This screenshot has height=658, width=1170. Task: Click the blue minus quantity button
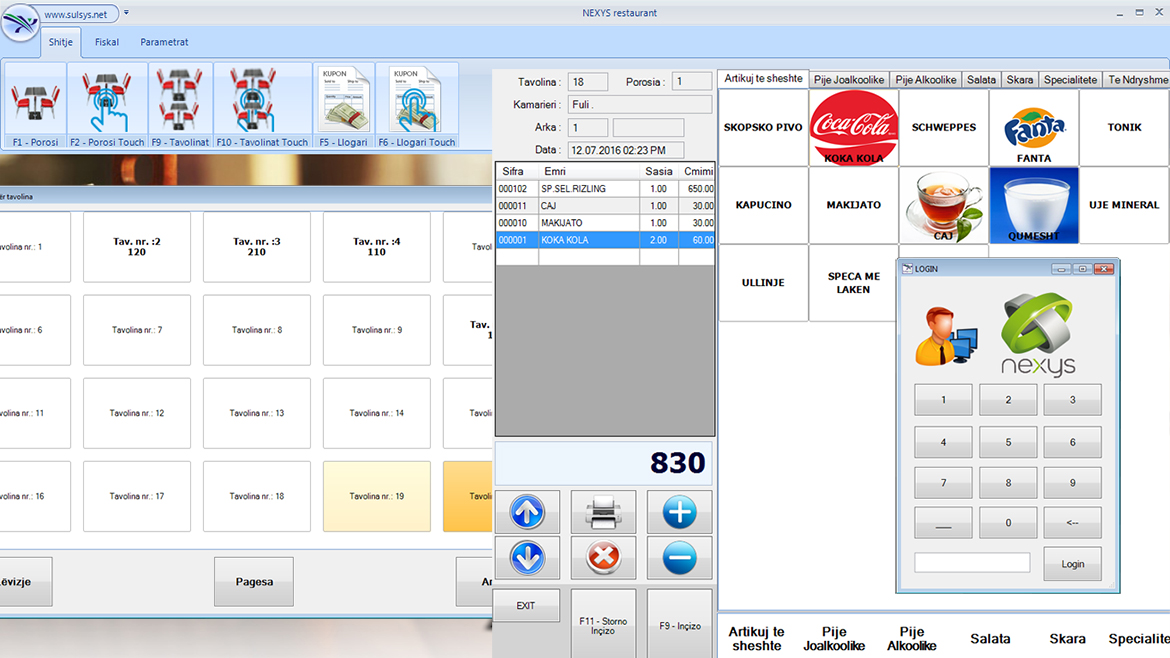679,558
